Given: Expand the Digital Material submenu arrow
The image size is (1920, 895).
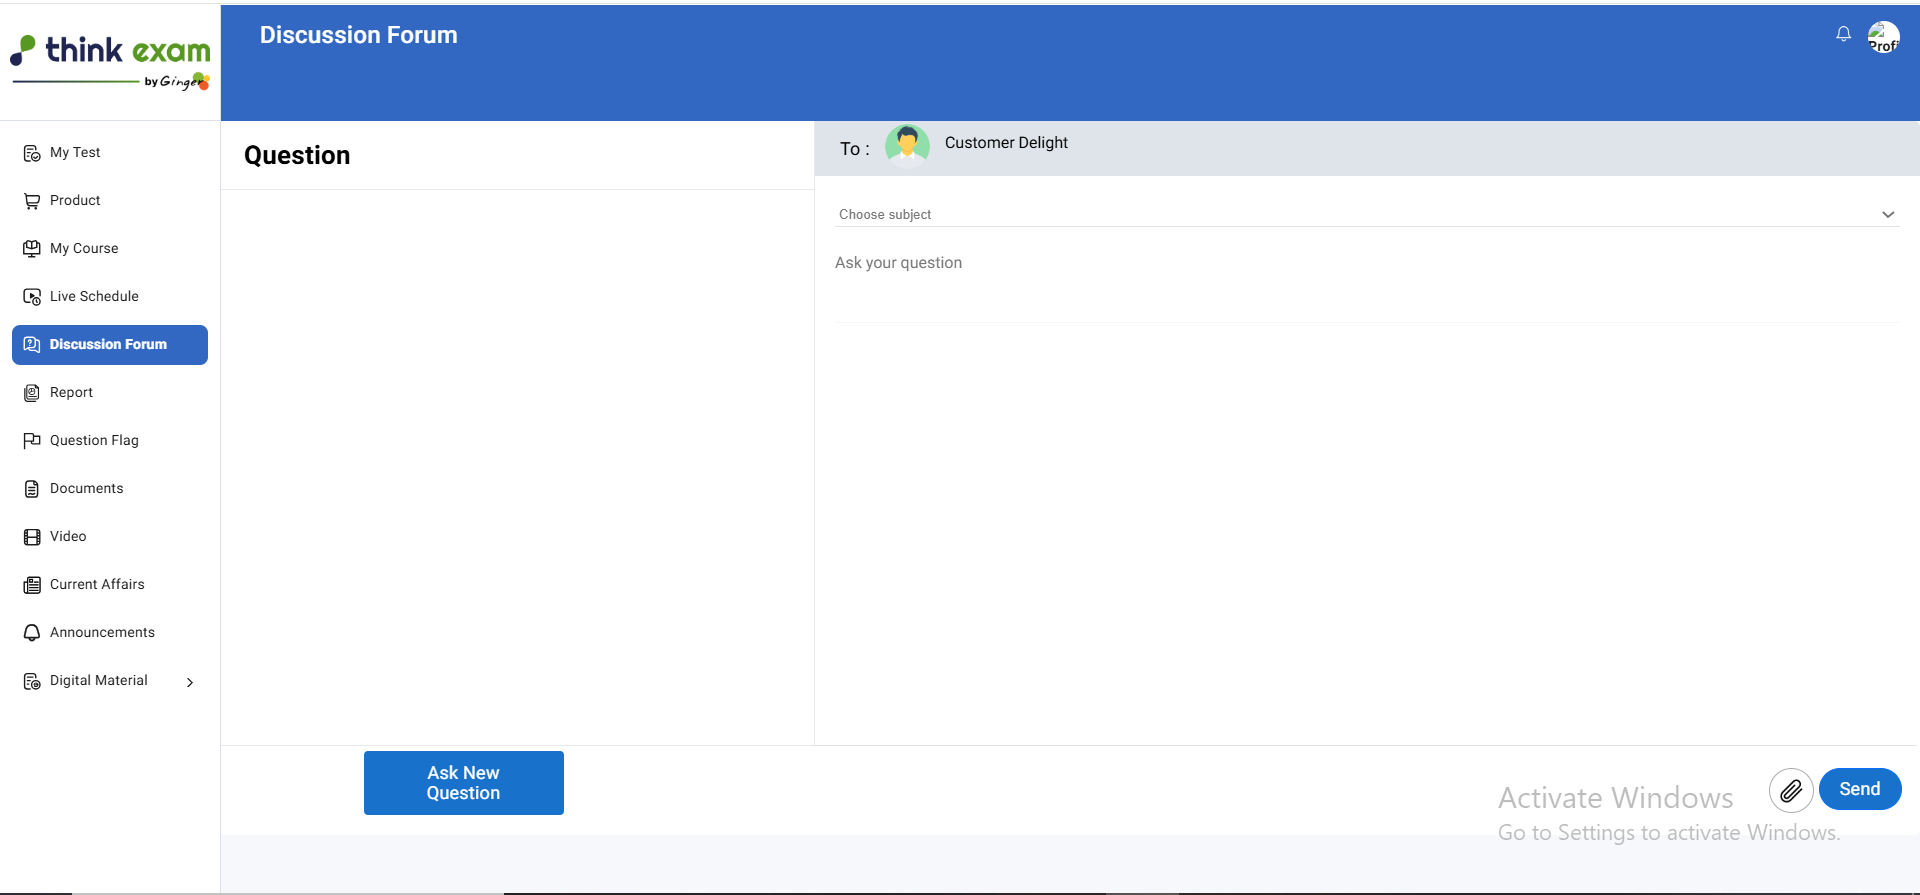Looking at the screenshot, I should (190, 682).
